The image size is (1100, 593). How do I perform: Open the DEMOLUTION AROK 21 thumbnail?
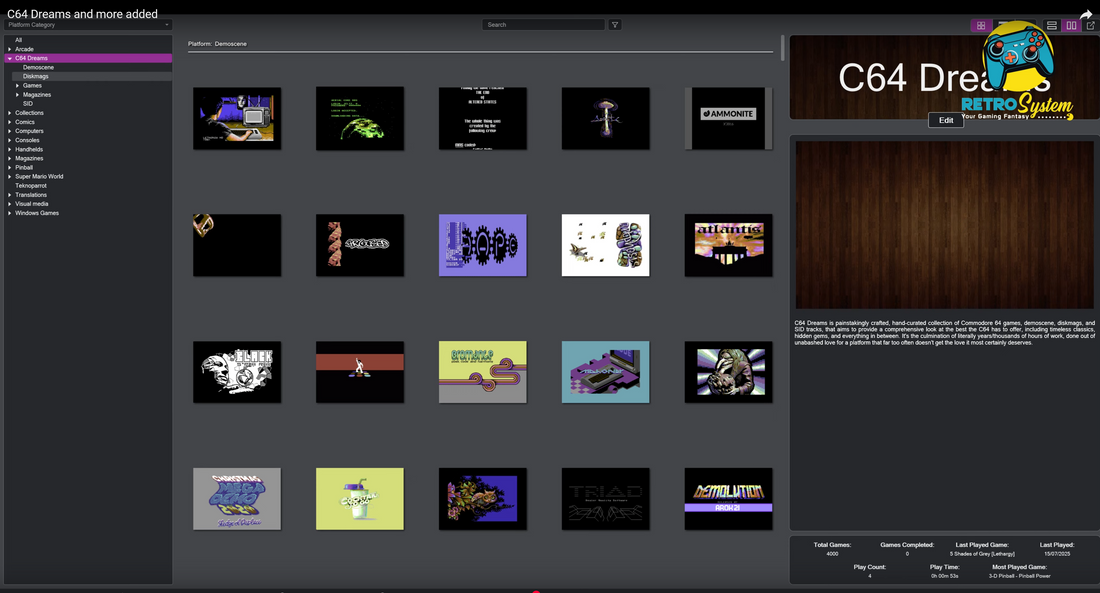point(728,499)
